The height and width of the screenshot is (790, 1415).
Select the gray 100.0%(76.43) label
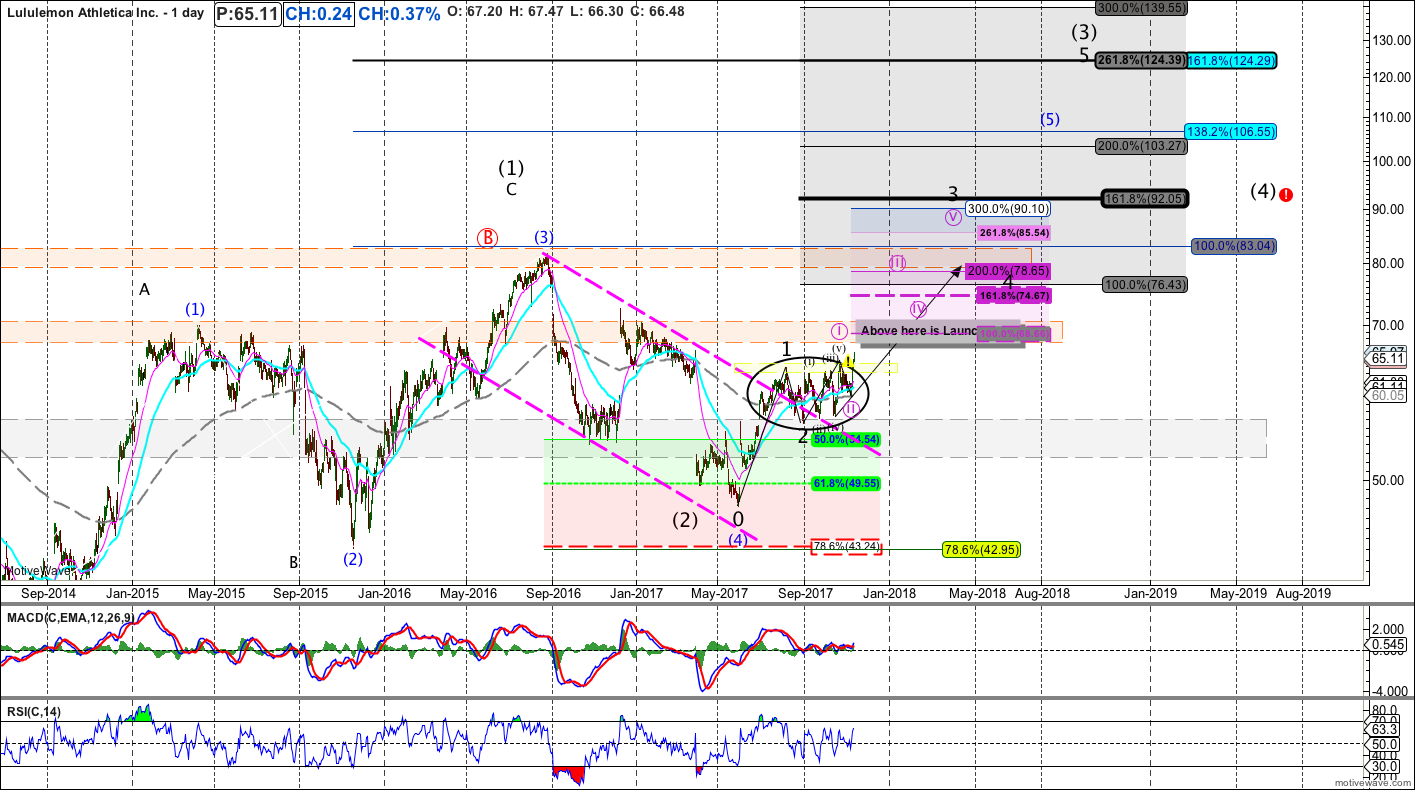pyautogui.click(x=1146, y=285)
